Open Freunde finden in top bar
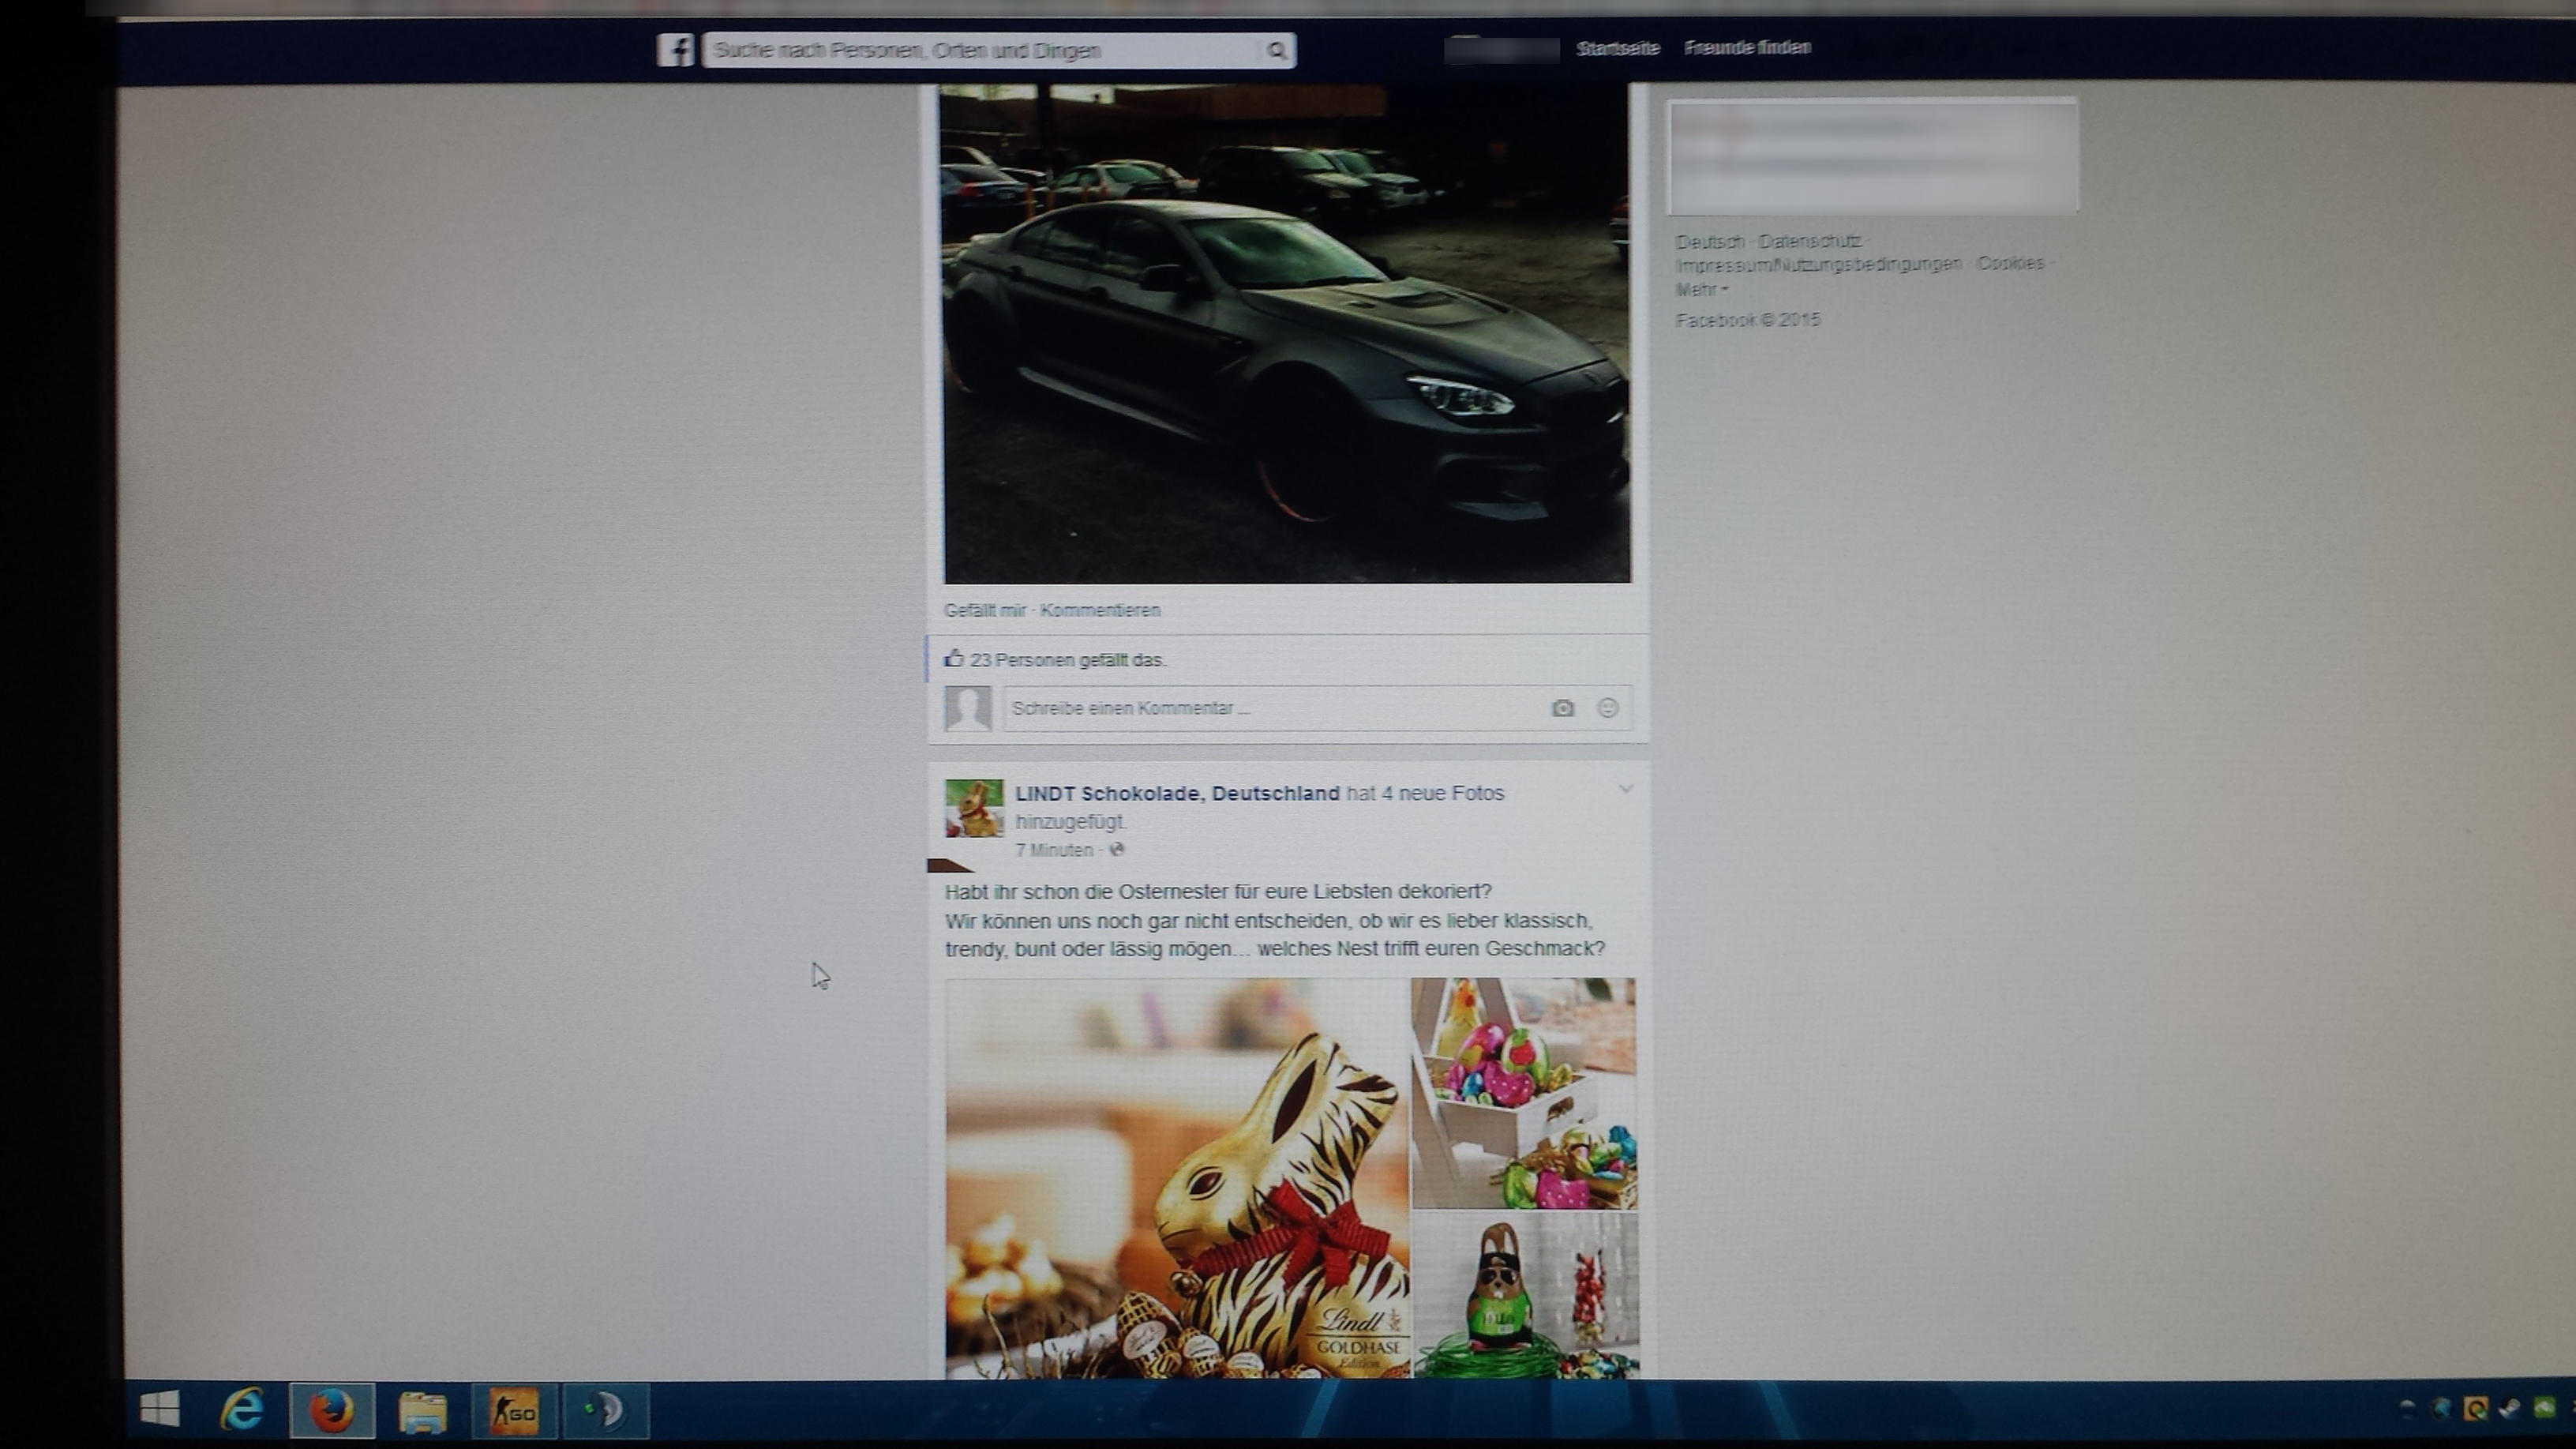 (x=1747, y=48)
